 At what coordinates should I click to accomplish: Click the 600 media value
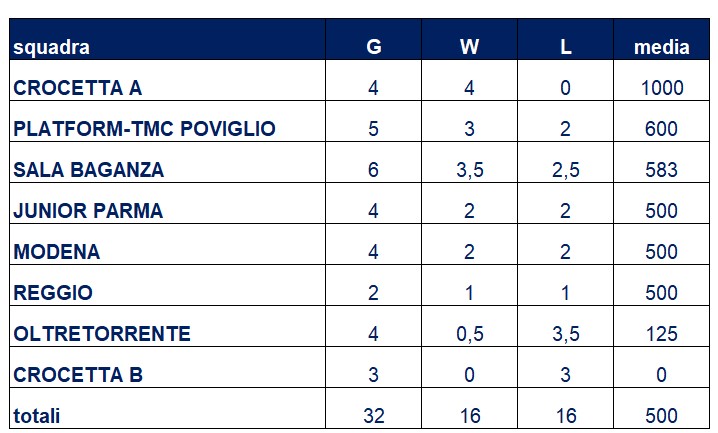pyautogui.click(x=662, y=129)
